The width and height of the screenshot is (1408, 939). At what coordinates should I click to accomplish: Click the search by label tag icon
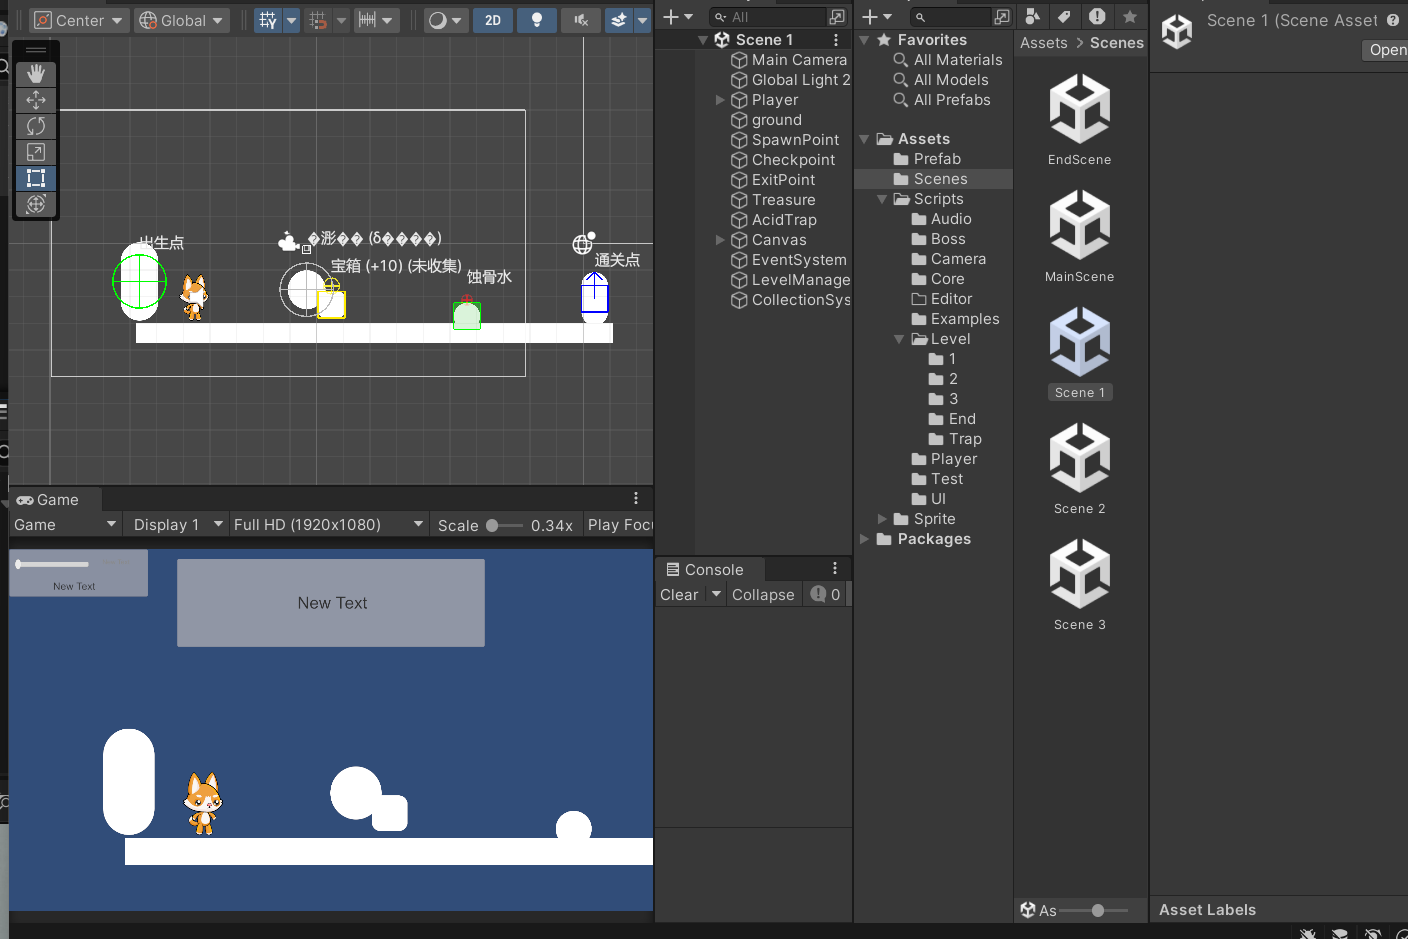(1064, 17)
